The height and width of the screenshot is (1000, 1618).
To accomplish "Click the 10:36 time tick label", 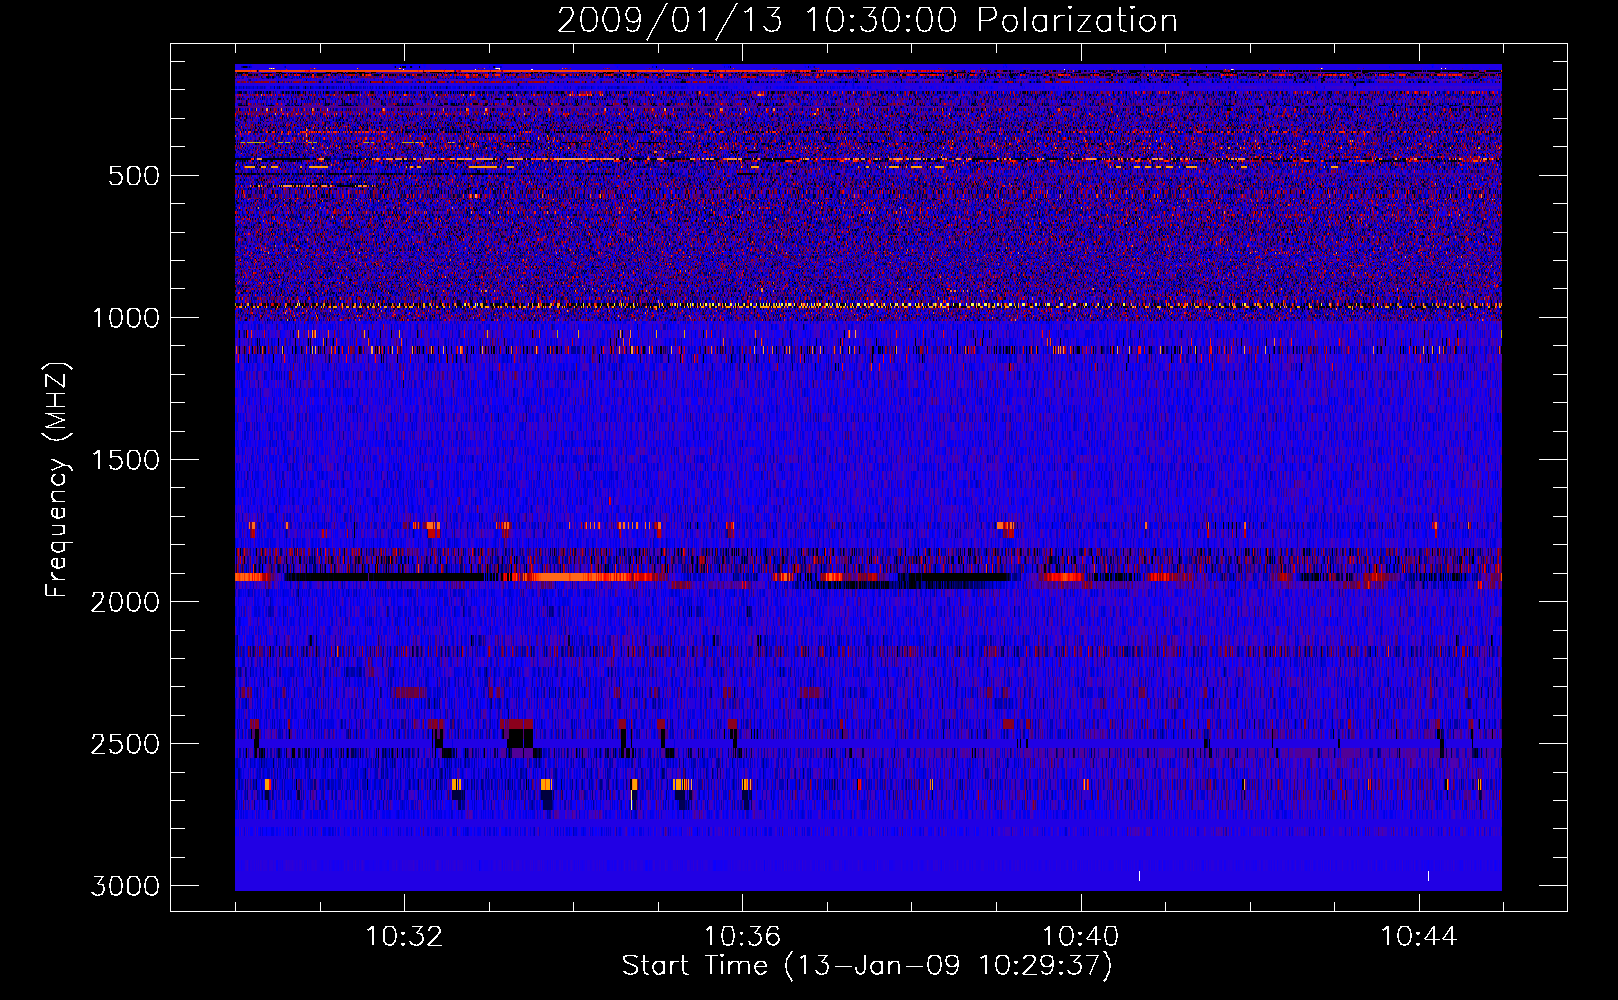I will [742, 937].
